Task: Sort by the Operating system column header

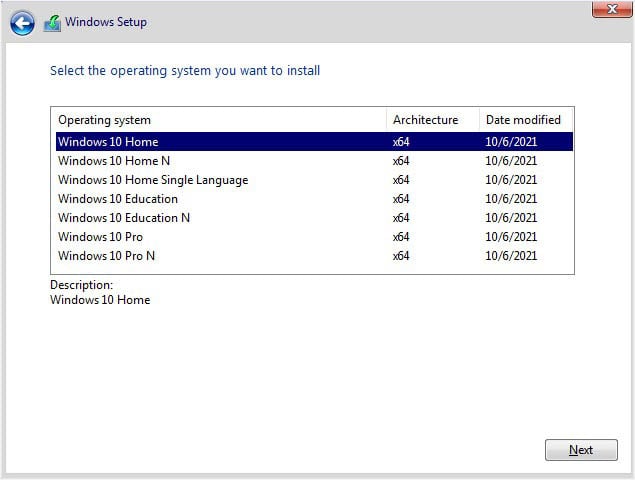Action: click(105, 120)
